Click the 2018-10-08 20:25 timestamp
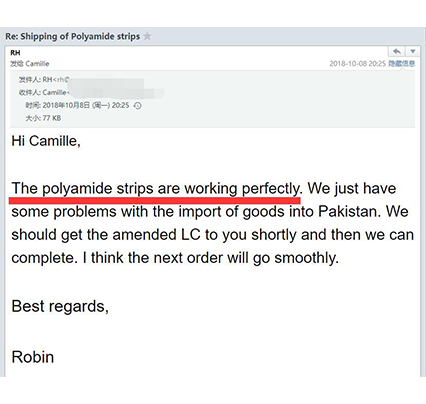The height and width of the screenshot is (404, 426). pyautogui.click(x=357, y=63)
